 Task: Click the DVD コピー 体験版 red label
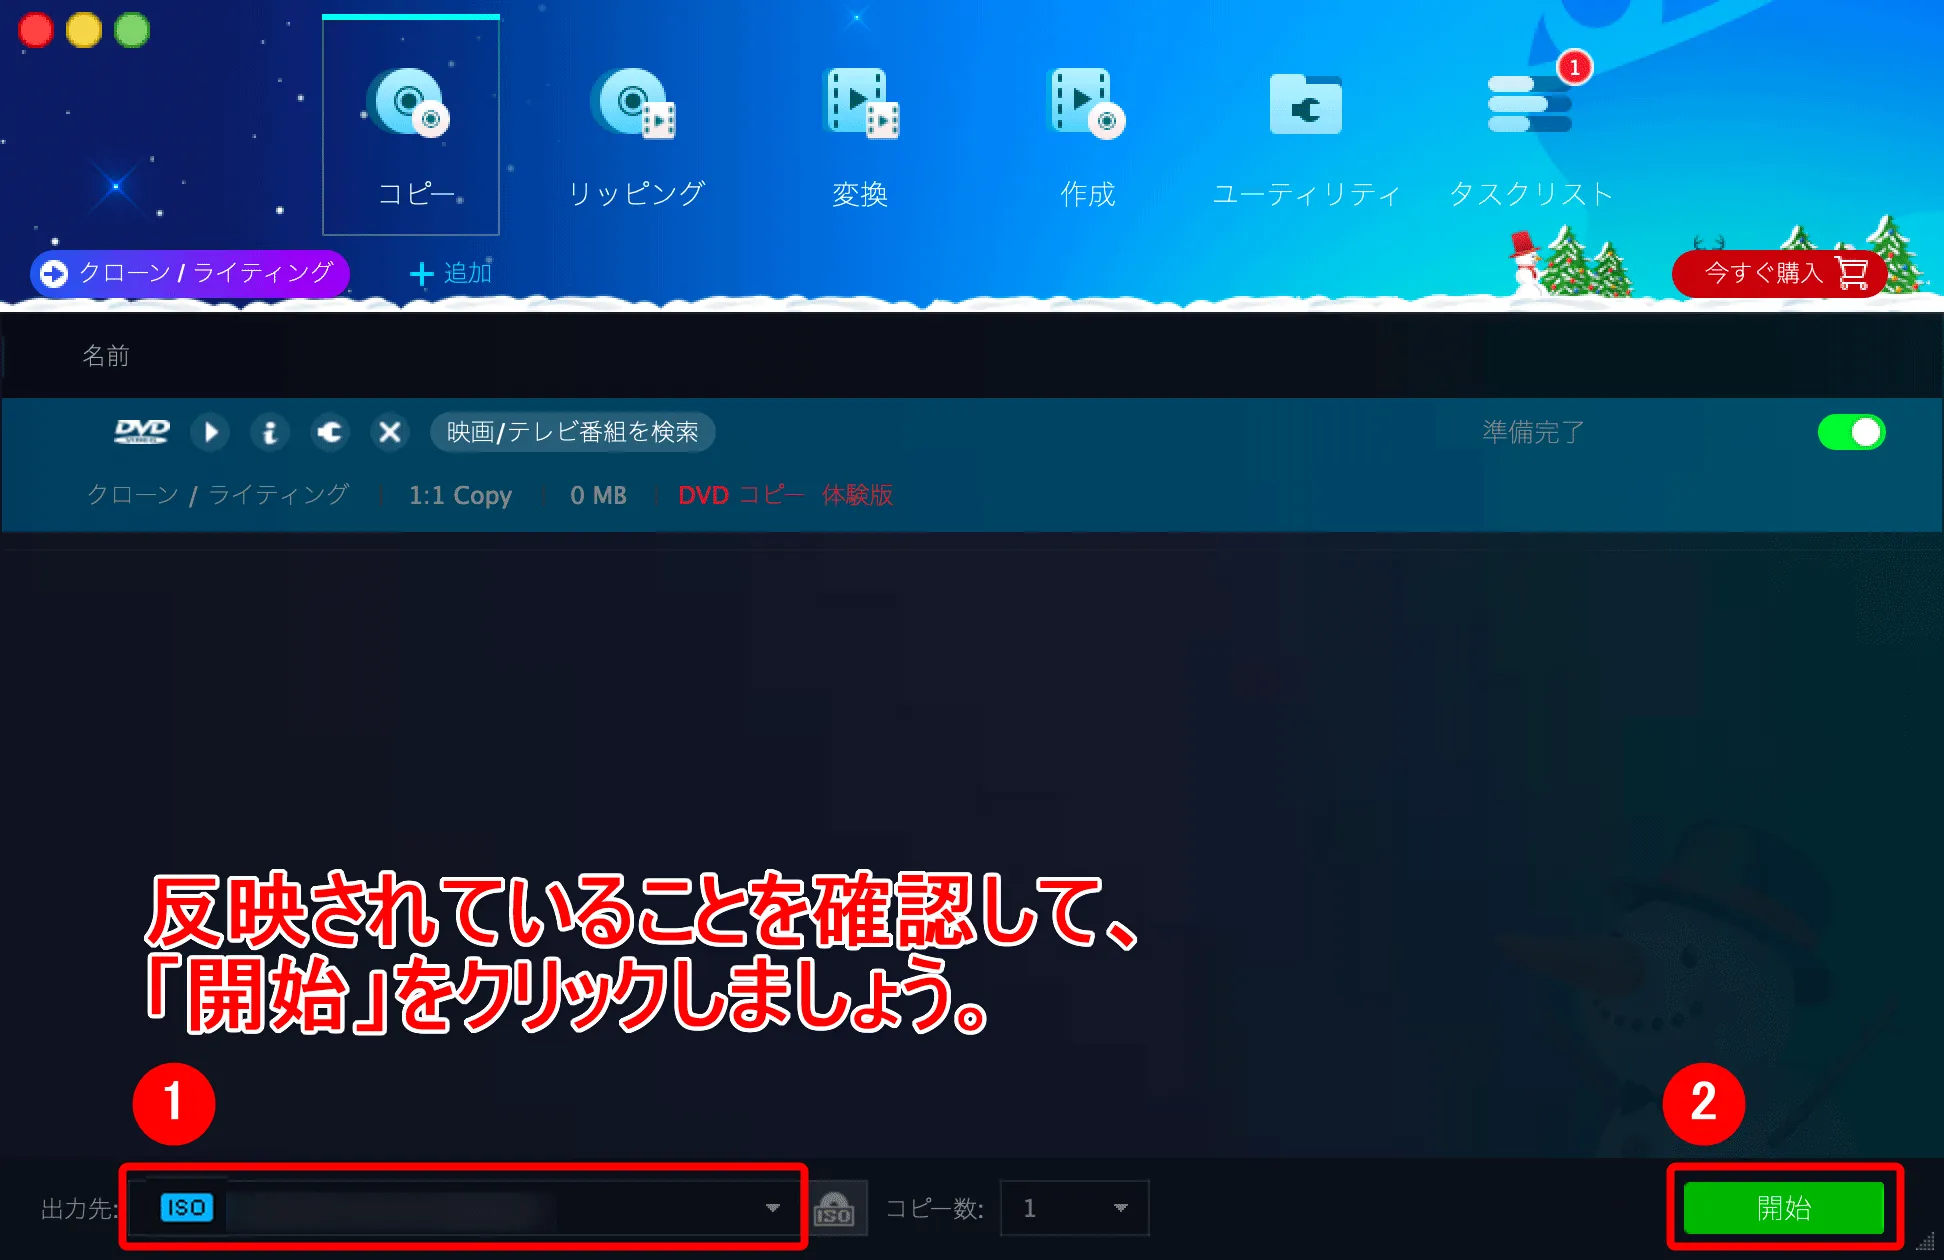(x=785, y=495)
